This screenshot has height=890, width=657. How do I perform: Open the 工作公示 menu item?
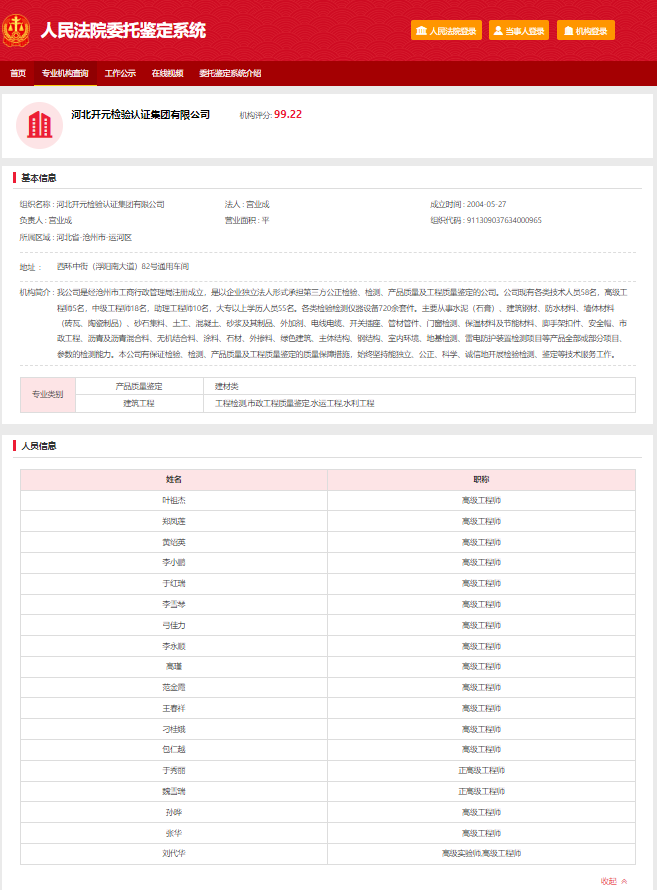coord(120,73)
